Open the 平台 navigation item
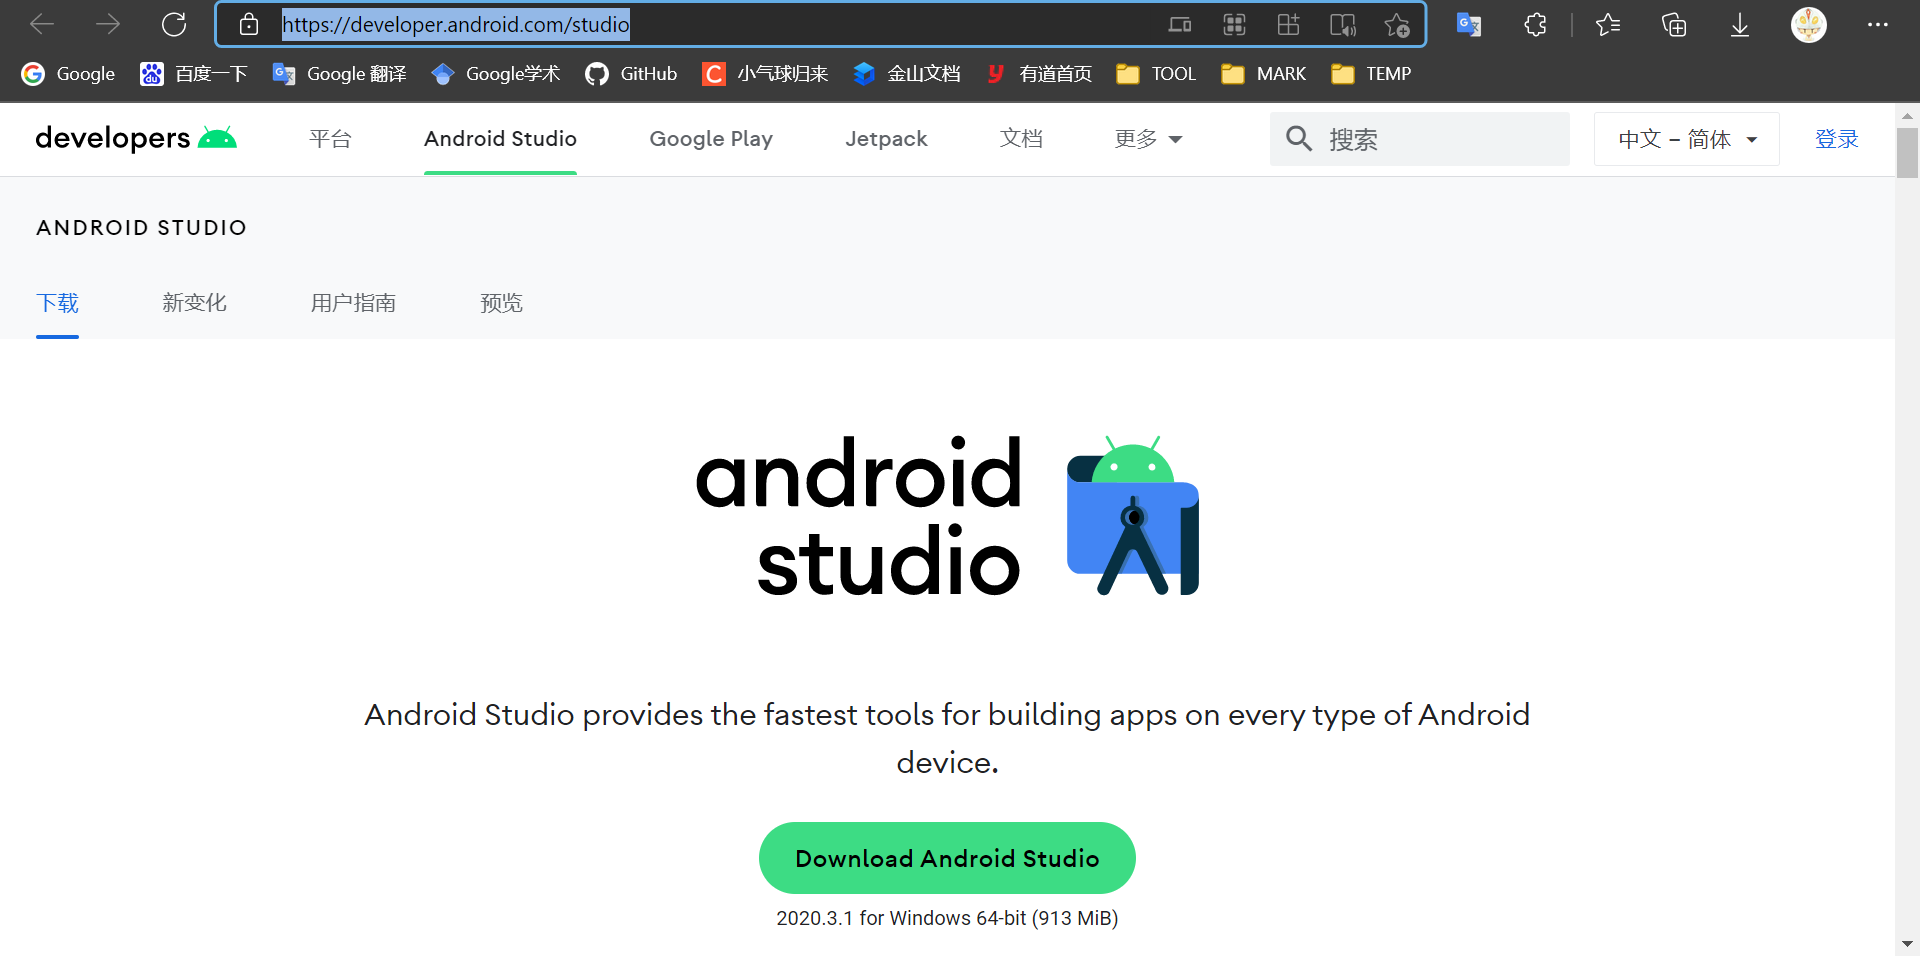The height and width of the screenshot is (956, 1920). point(330,138)
